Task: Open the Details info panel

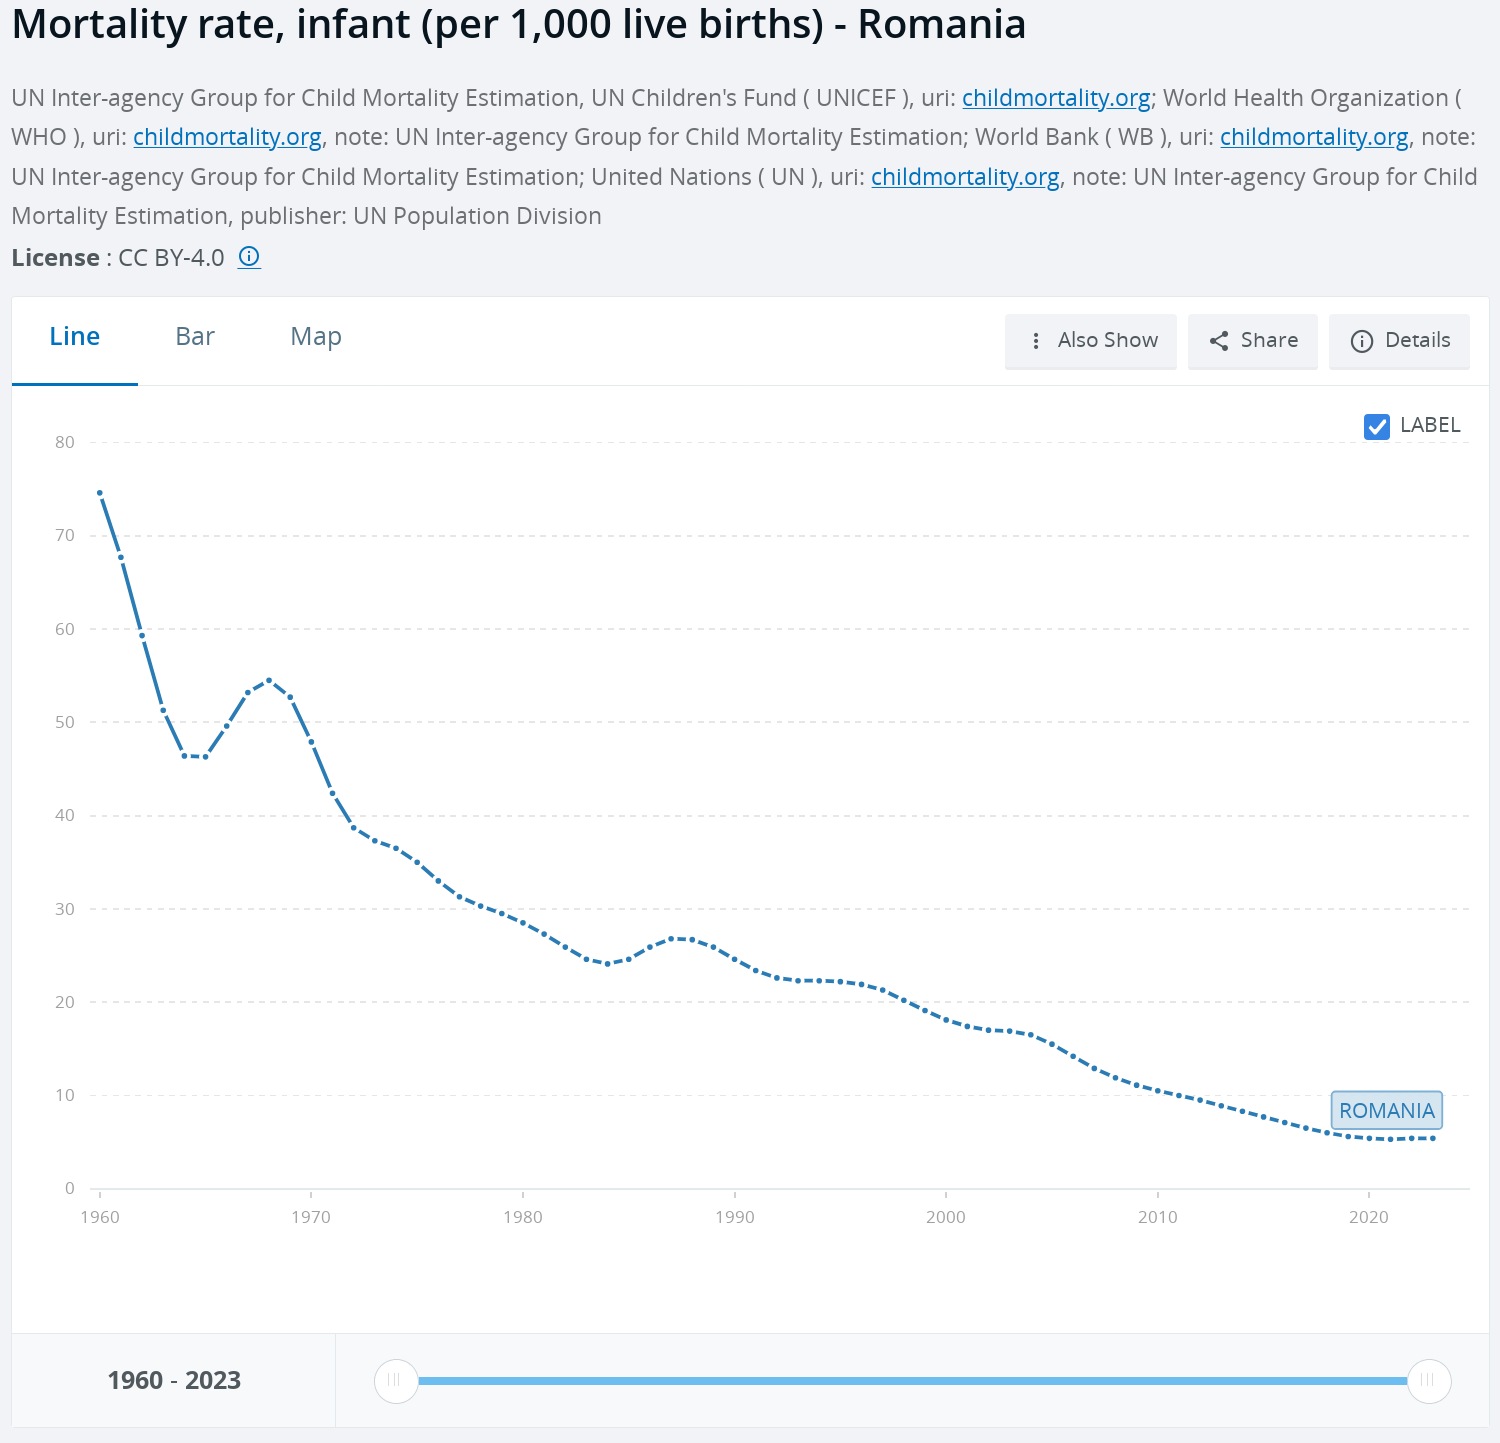Action: point(1399,341)
